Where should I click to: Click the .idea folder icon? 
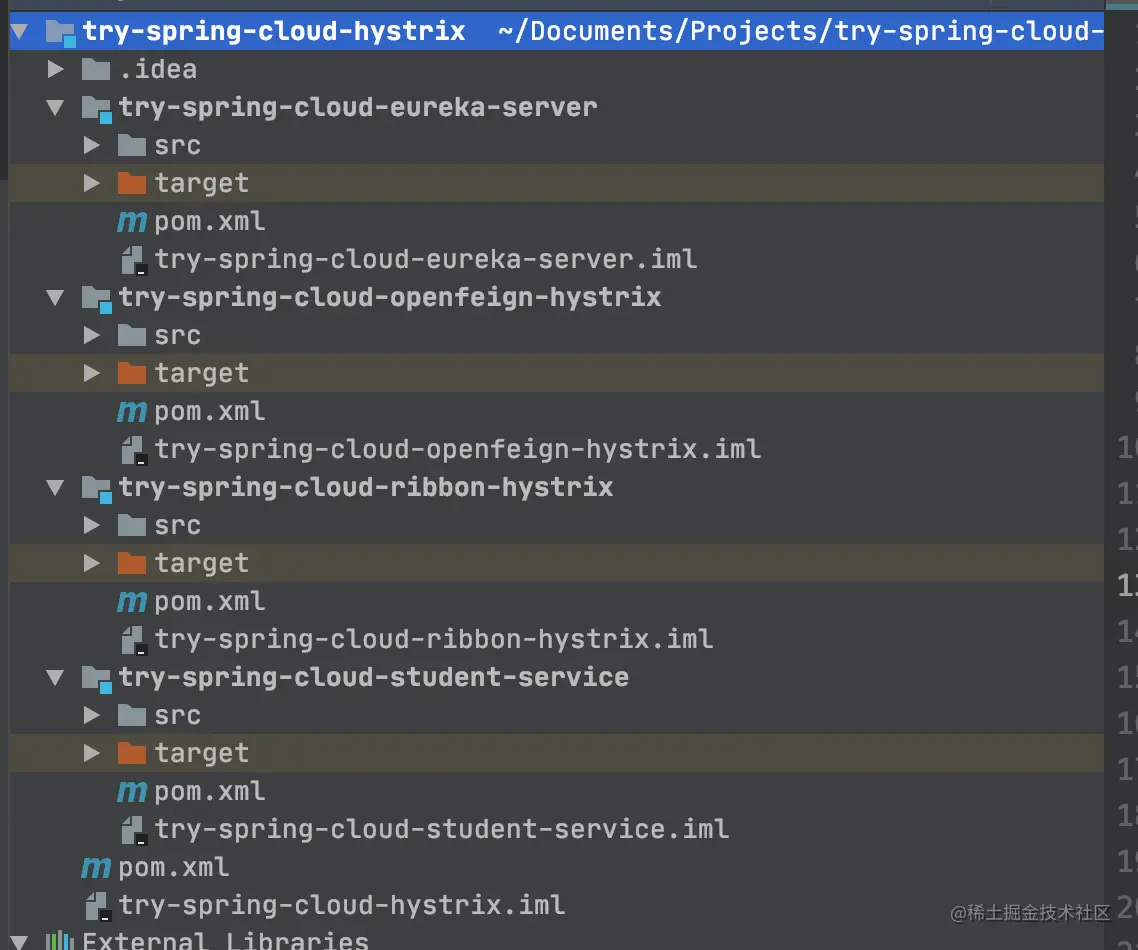coord(96,70)
